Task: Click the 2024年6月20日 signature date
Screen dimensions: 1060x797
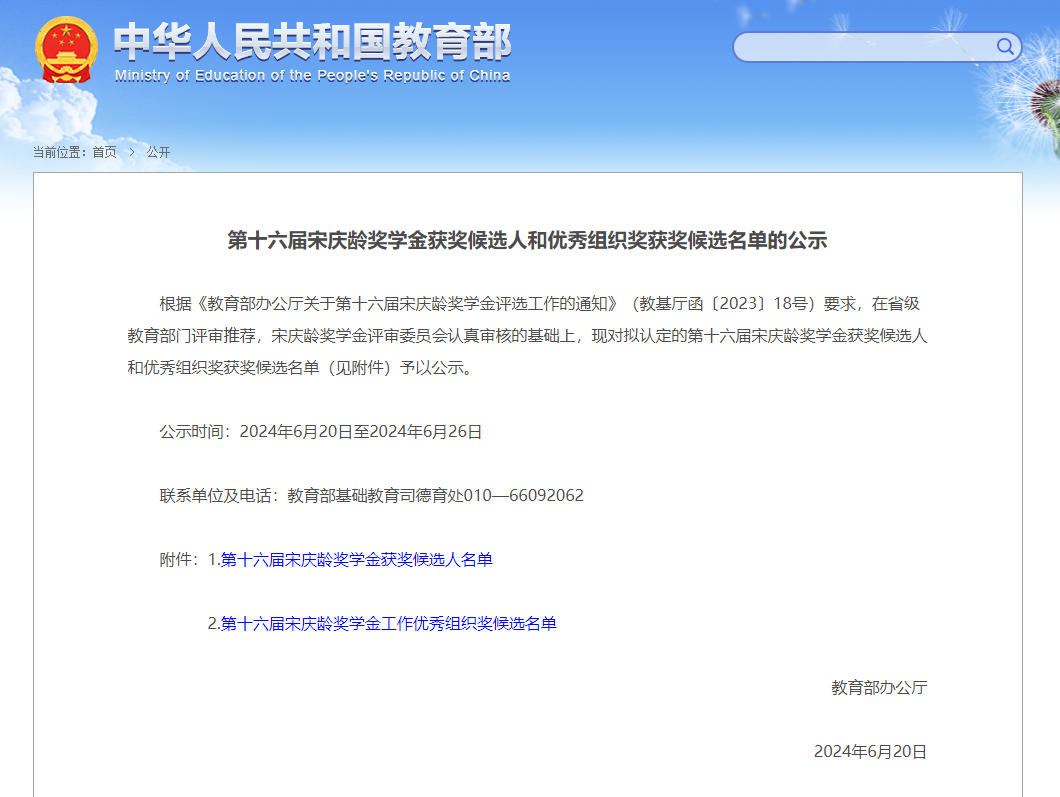Action: pyautogui.click(x=870, y=752)
